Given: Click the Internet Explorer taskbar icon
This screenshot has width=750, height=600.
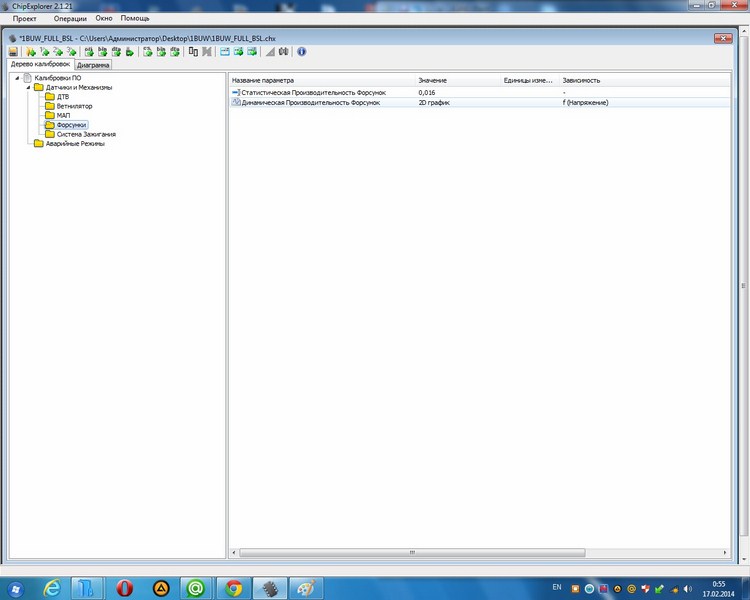Looking at the screenshot, I should click(53, 587).
